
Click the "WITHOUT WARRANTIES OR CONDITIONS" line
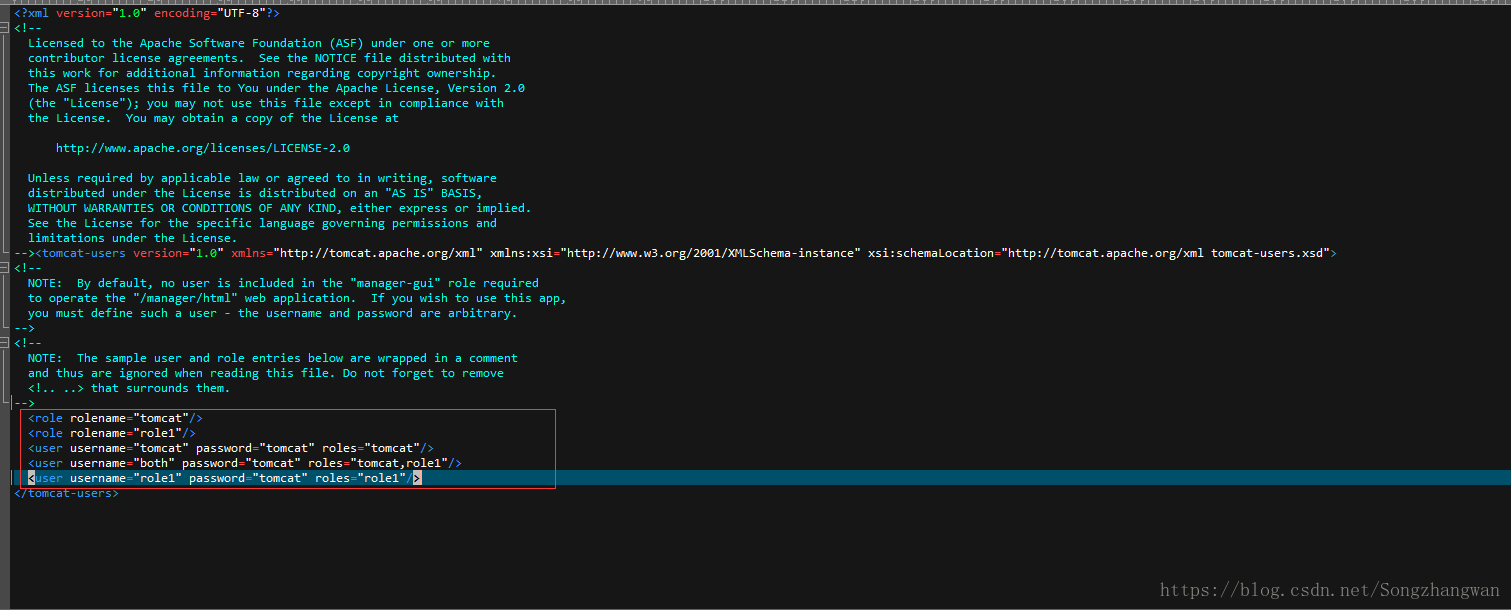click(x=280, y=208)
